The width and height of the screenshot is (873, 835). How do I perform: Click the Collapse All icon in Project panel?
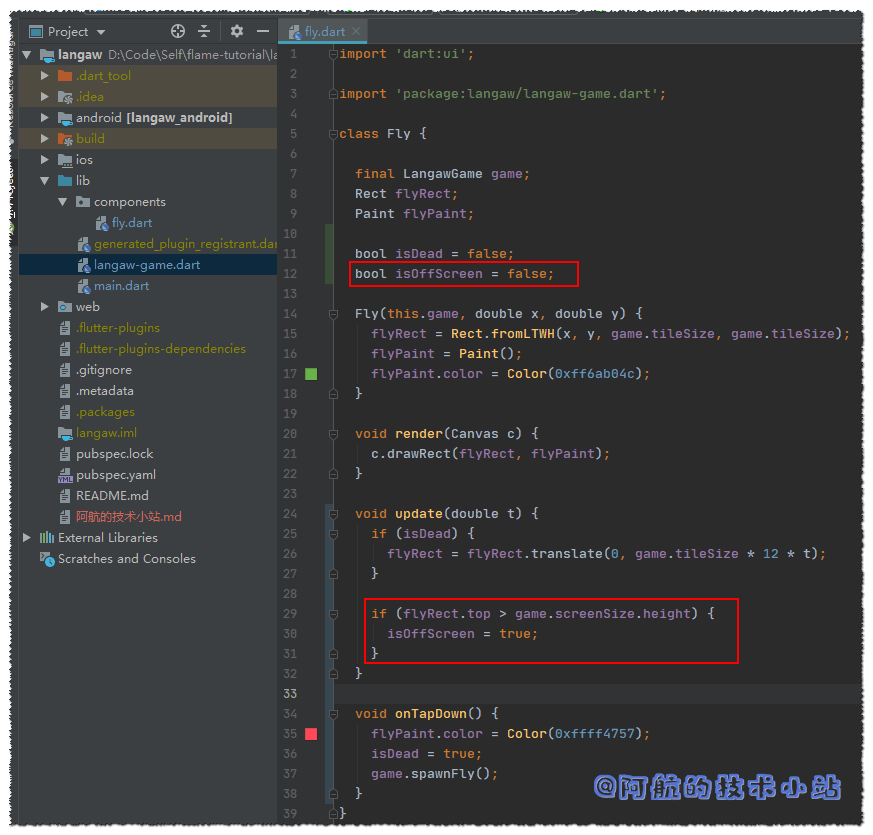point(204,32)
